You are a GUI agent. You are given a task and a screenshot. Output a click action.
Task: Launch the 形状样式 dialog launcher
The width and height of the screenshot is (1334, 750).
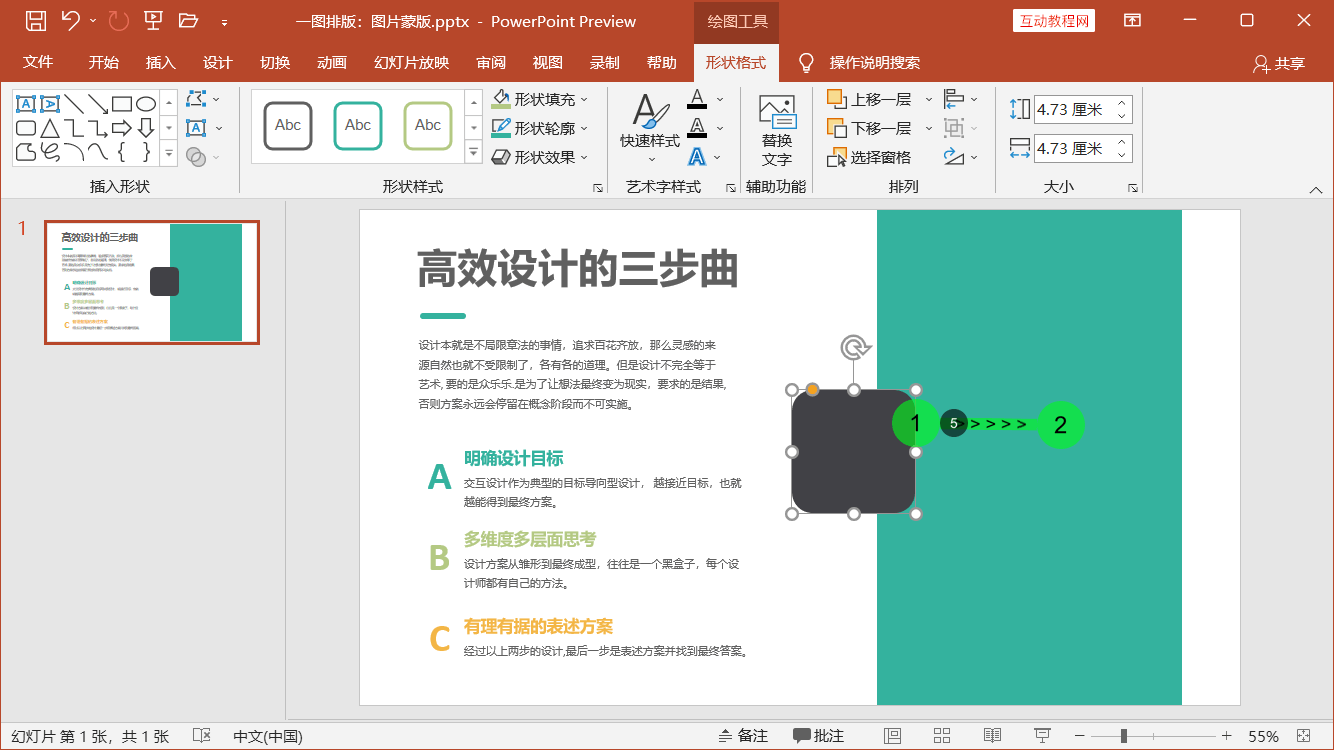click(x=598, y=187)
